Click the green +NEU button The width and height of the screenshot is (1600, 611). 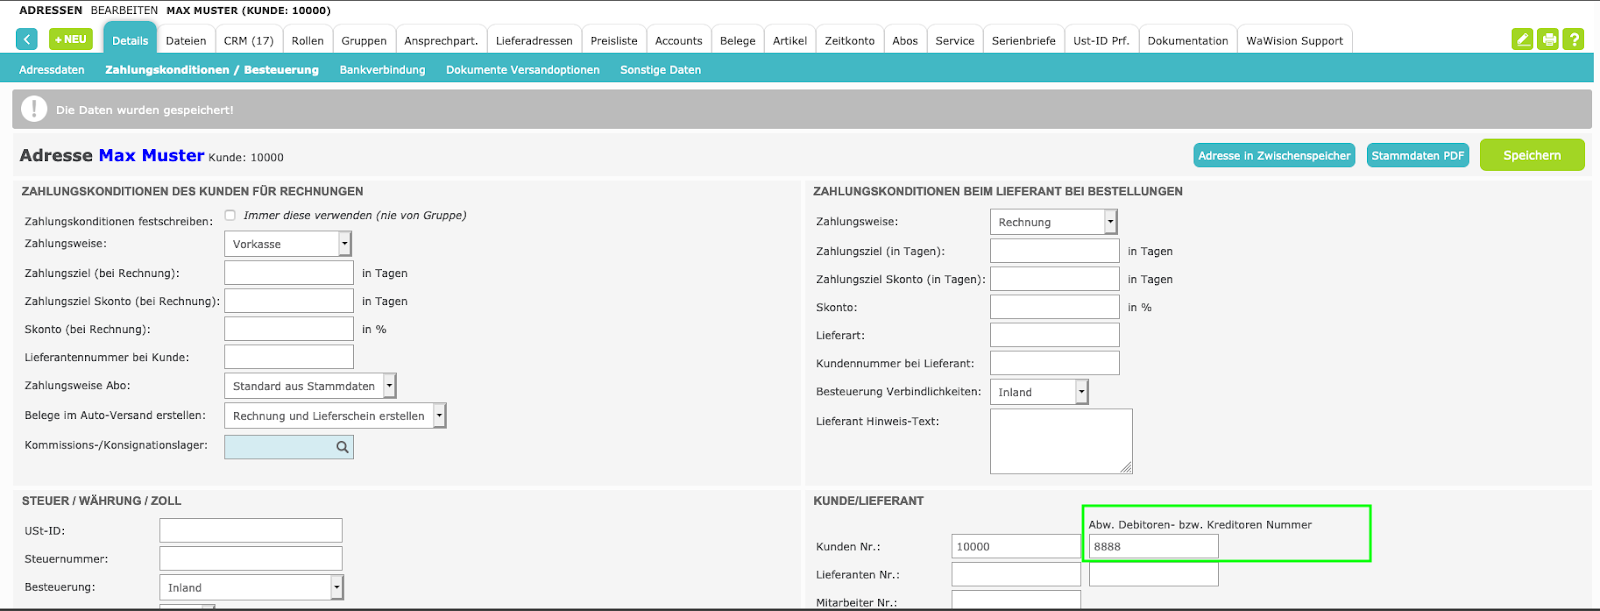coord(71,40)
